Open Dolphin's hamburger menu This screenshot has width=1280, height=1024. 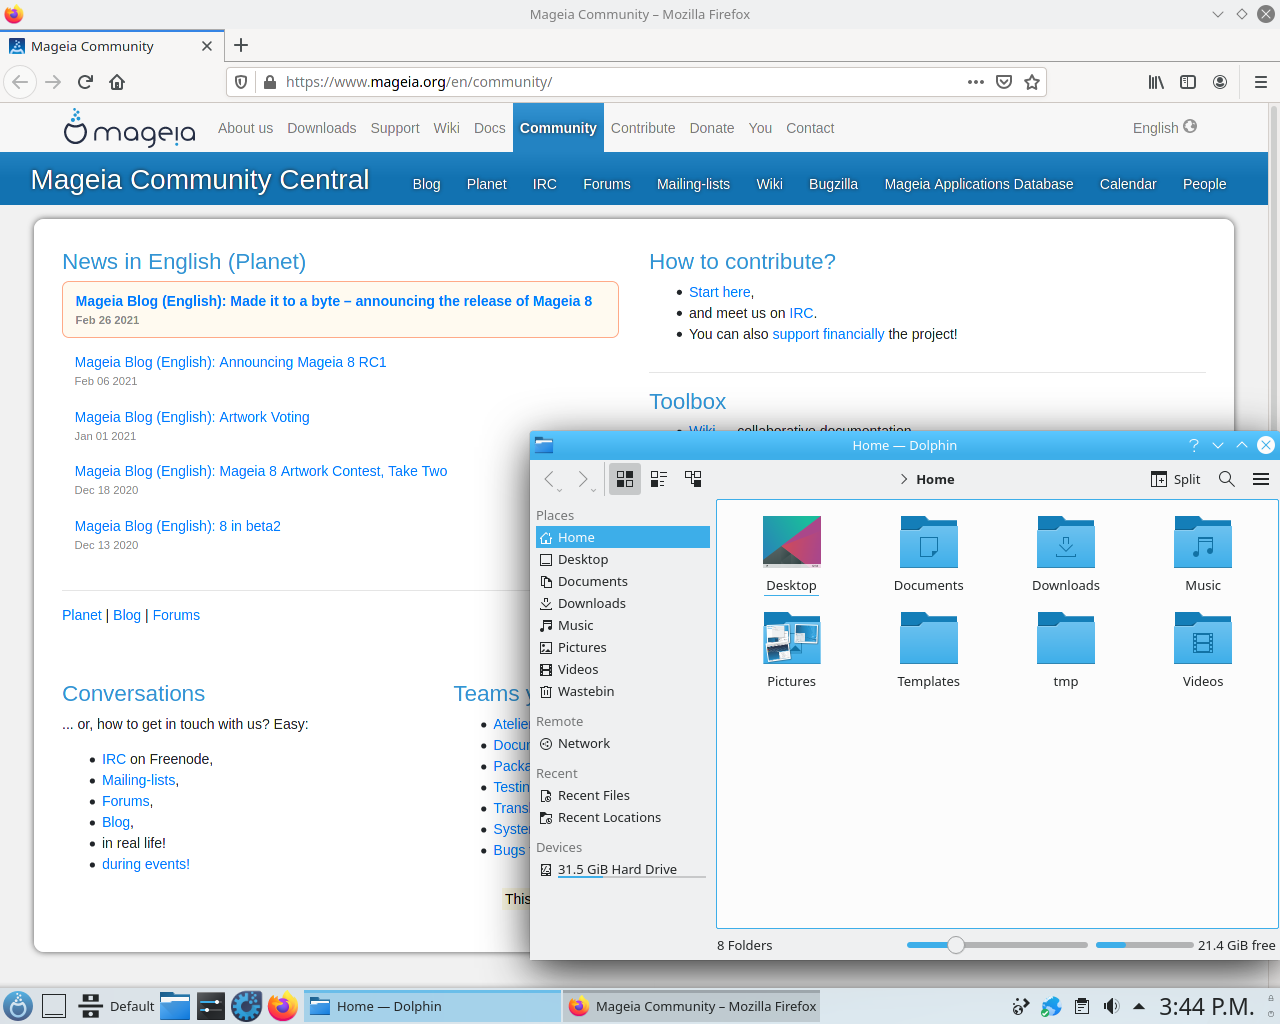[x=1261, y=479]
